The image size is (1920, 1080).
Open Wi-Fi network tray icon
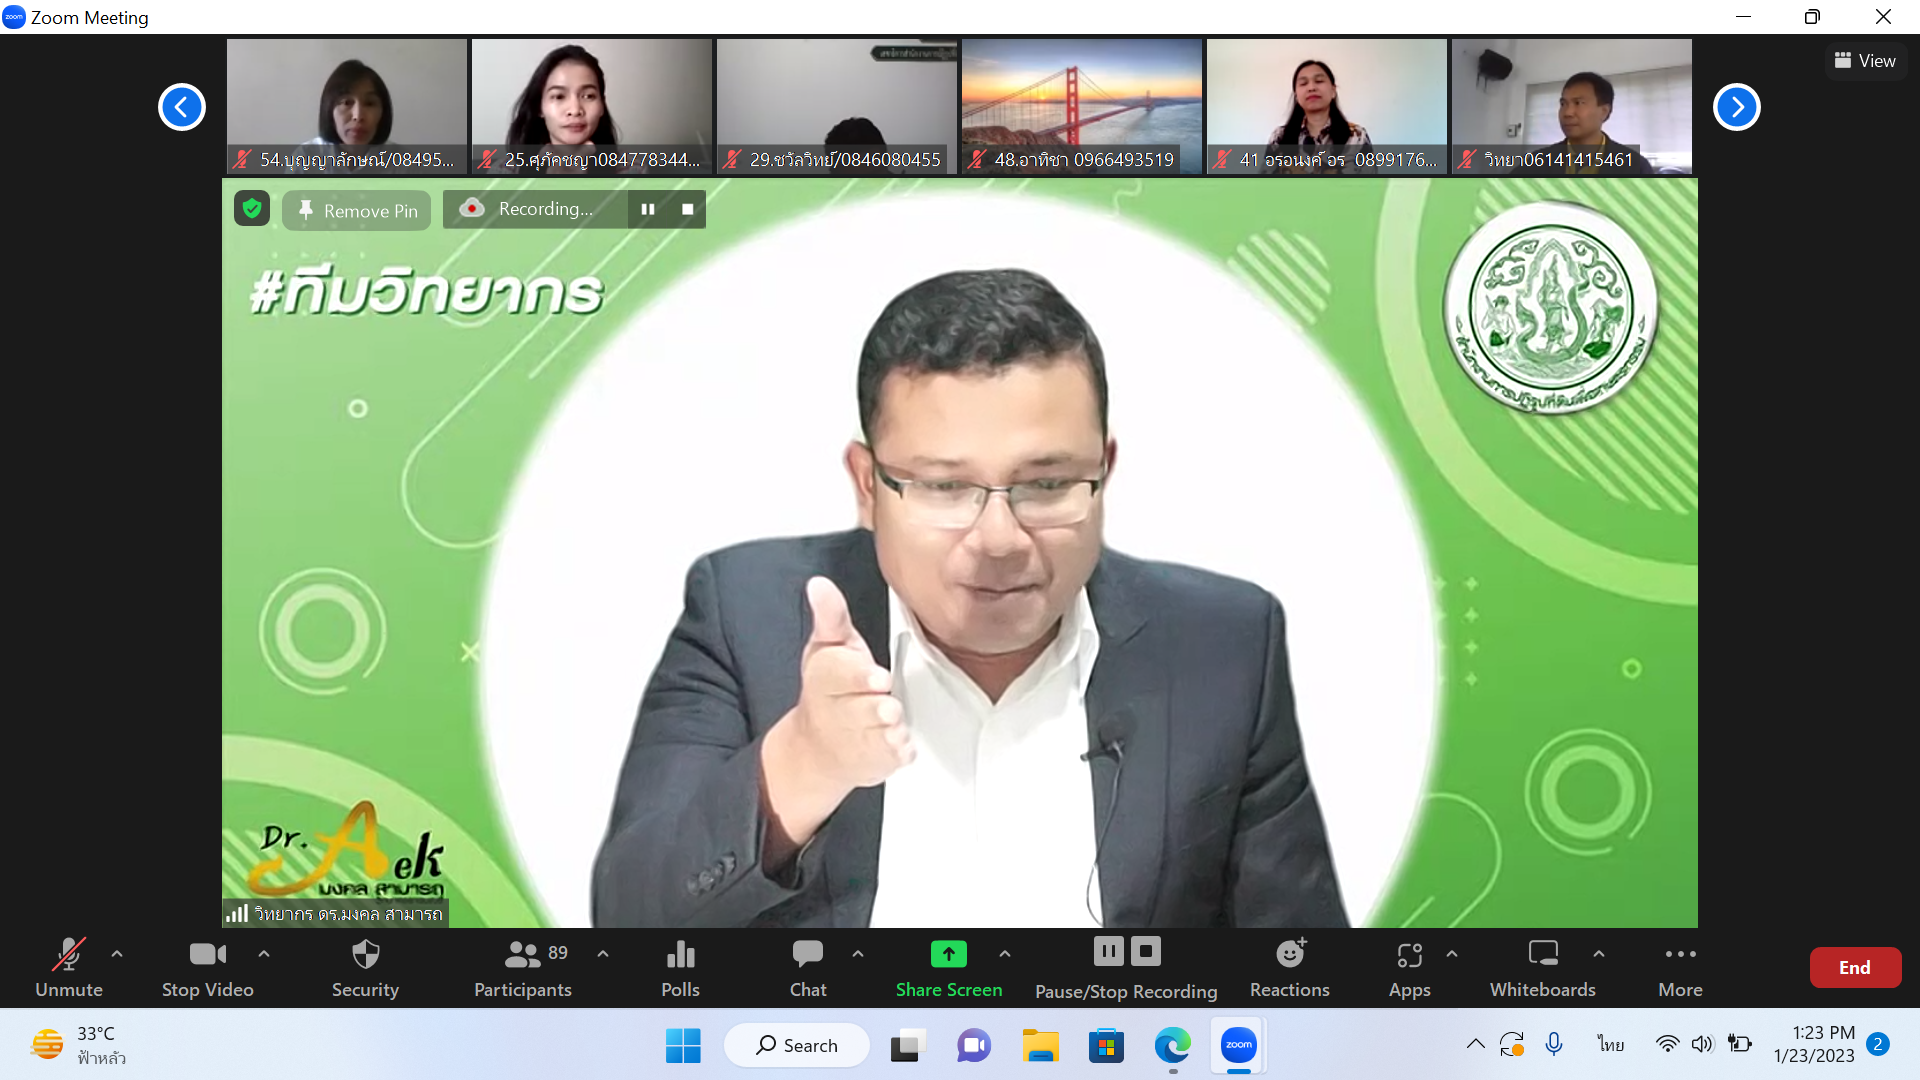(1667, 1044)
